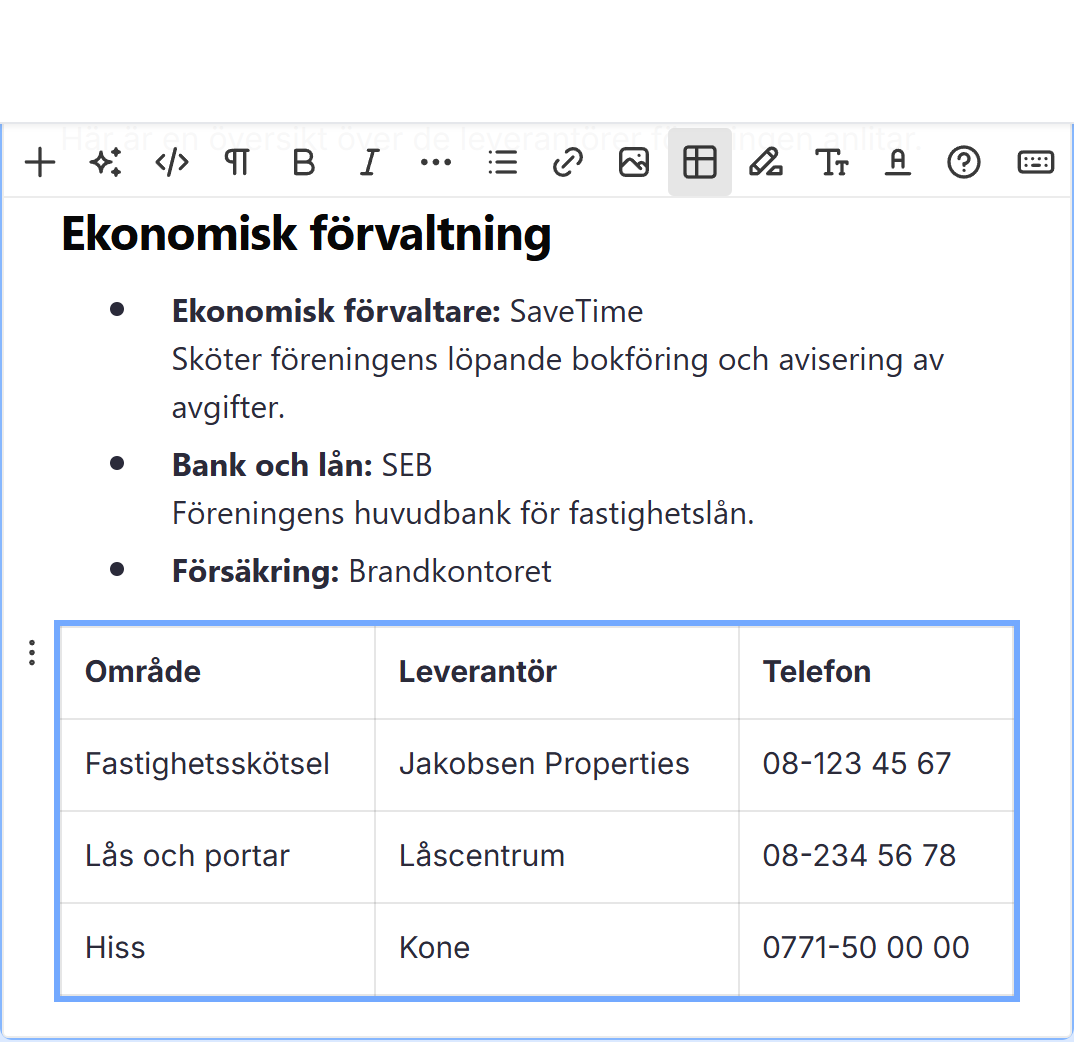The width and height of the screenshot is (1074, 1042).
Task: Toggle code view with the code brackets icon
Action: pyautogui.click(x=171, y=162)
